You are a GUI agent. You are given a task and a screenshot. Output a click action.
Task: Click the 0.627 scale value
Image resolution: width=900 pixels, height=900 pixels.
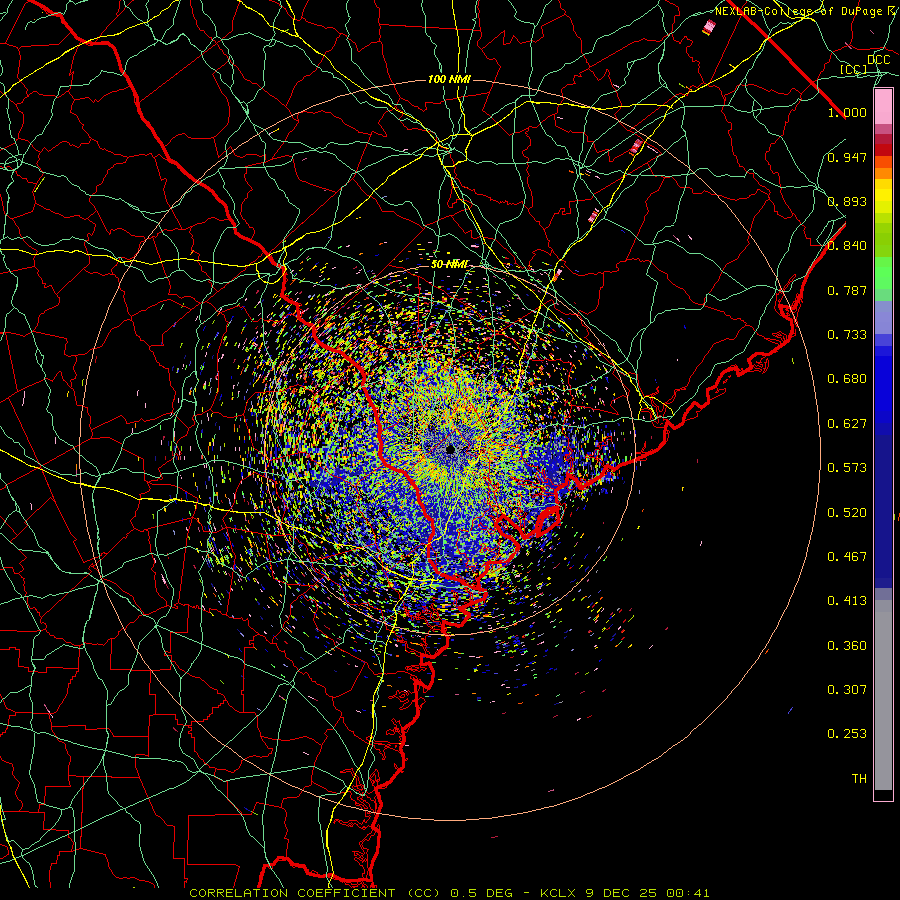tap(847, 424)
